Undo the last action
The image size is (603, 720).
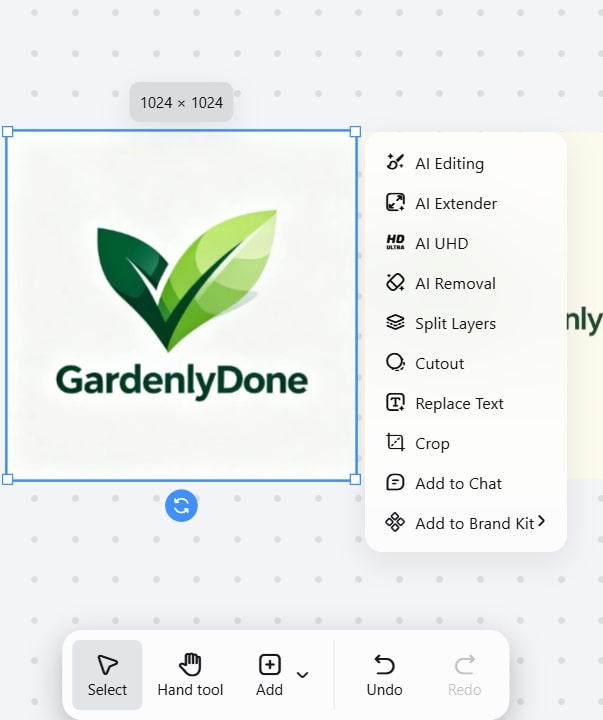point(384,675)
